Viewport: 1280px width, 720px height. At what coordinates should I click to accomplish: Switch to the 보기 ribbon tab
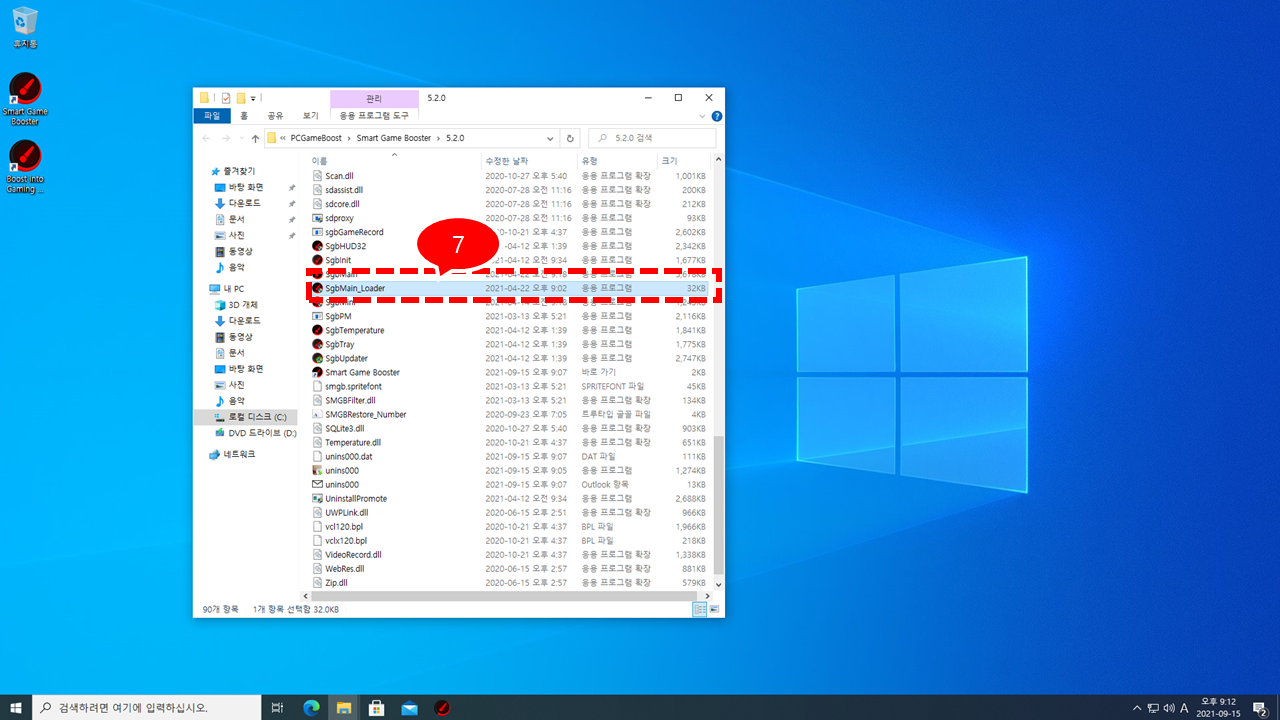click(311, 116)
